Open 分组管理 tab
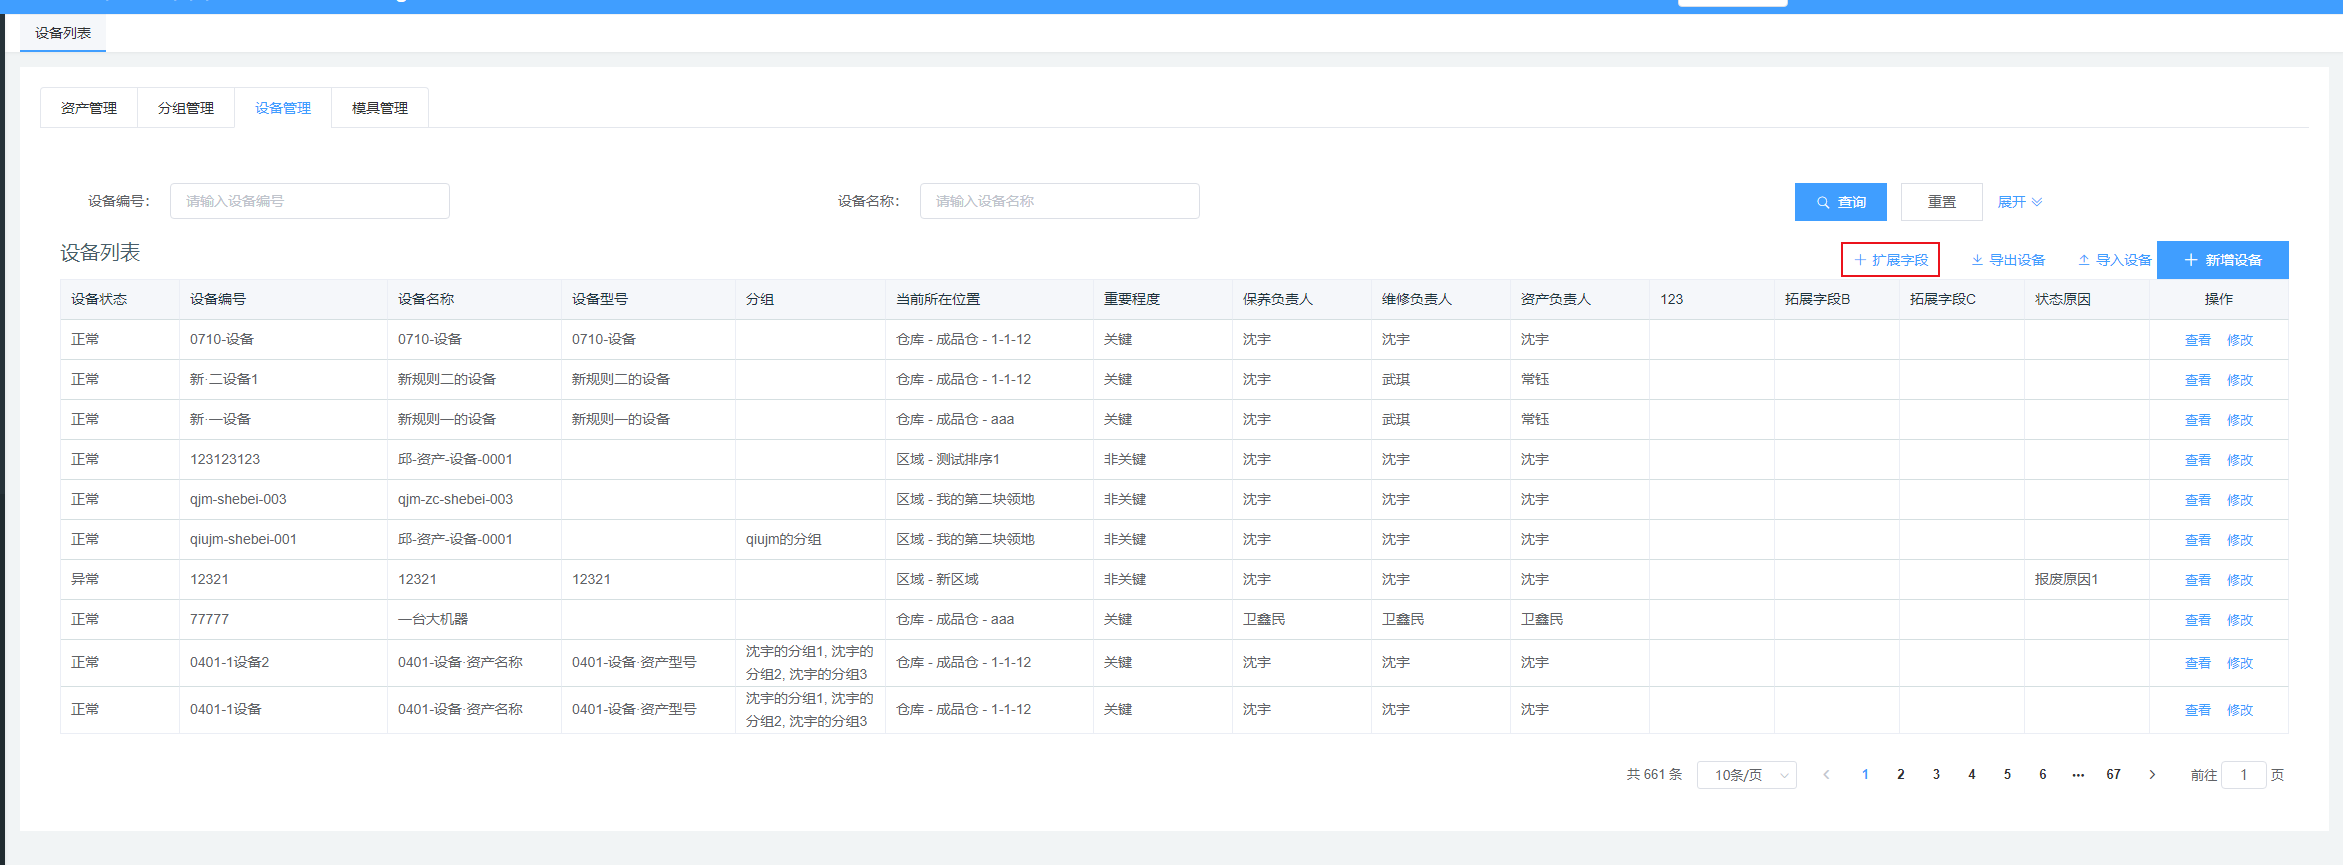Screen dimensions: 2343x865 click(186, 108)
